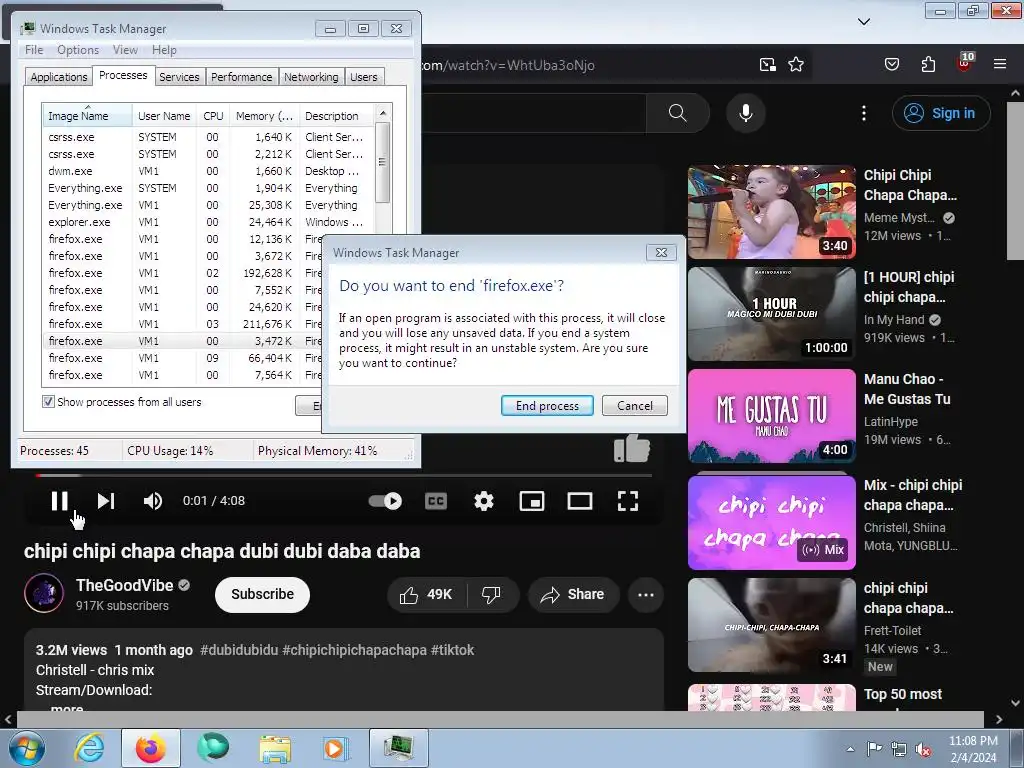Viewport: 1024px width, 768px height.
Task: Open more actions ellipsis under video
Action: point(646,594)
